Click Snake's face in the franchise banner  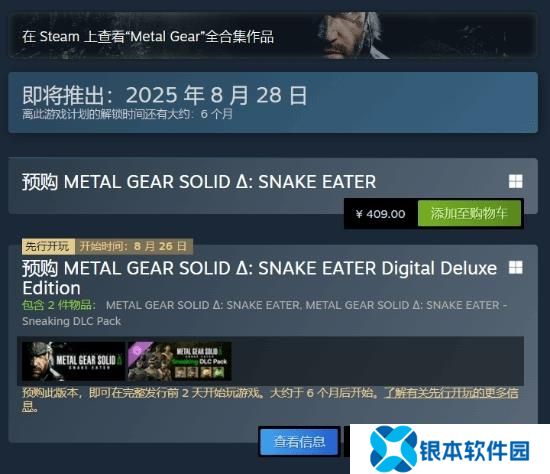click(x=346, y=35)
